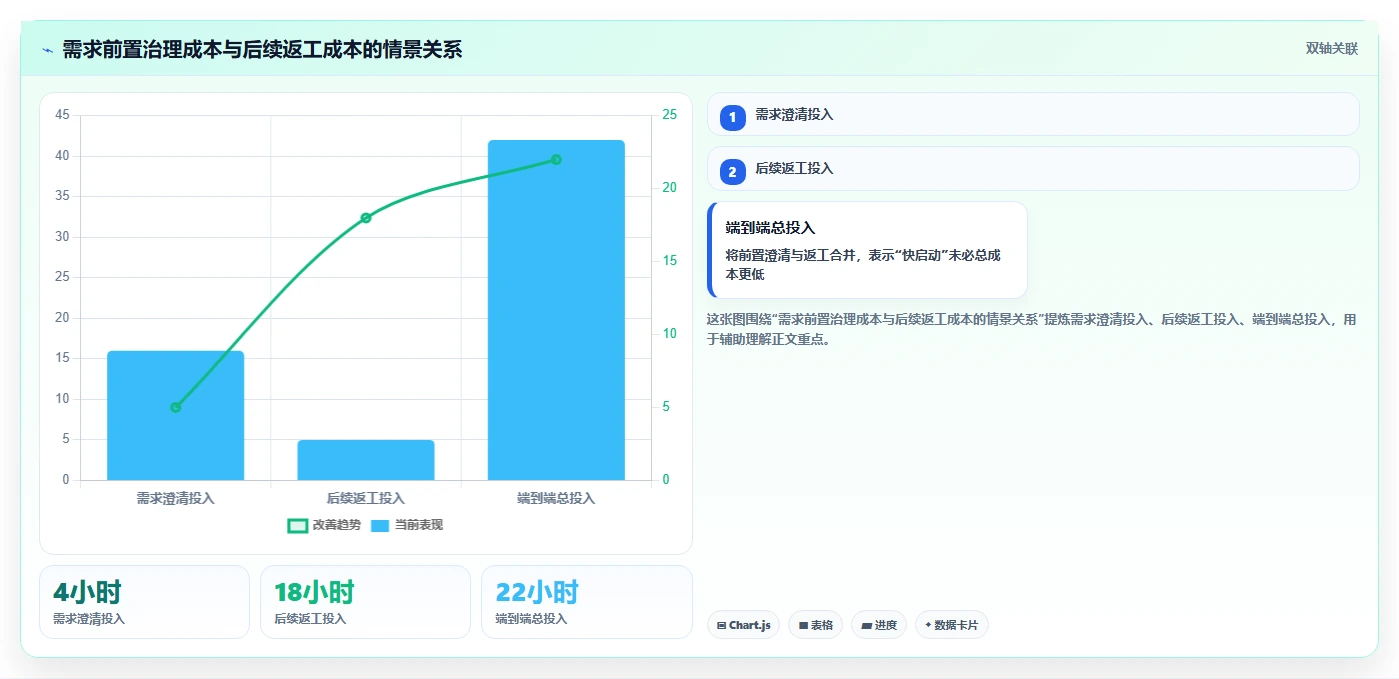Click the 端到端总投入 blue bar
The width and height of the screenshot is (1399, 679).
point(556,310)
